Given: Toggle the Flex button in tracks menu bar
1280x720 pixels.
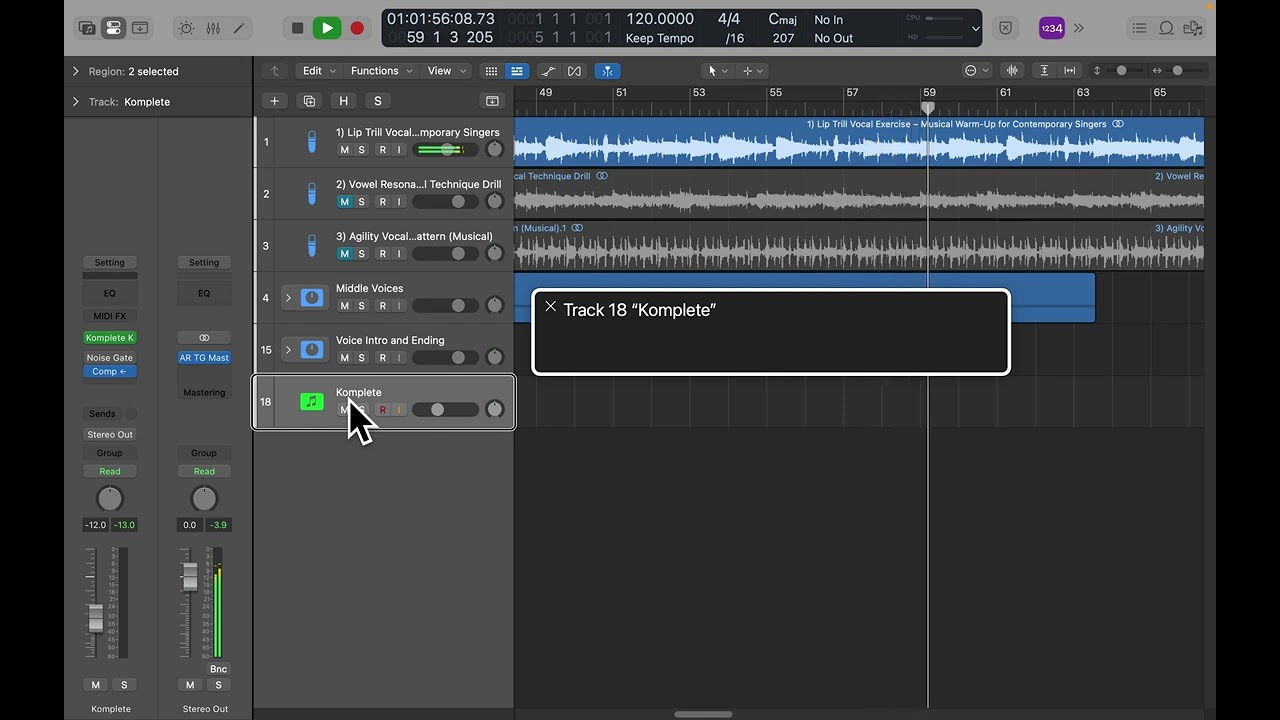Looking at the screenshot, I should coord(574,71).
